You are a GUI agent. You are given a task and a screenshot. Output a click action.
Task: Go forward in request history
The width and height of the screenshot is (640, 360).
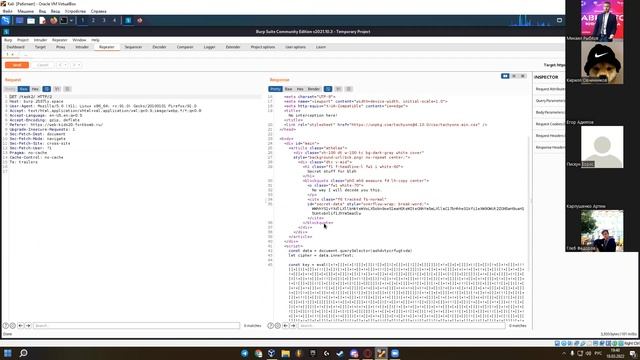[74, 65]
